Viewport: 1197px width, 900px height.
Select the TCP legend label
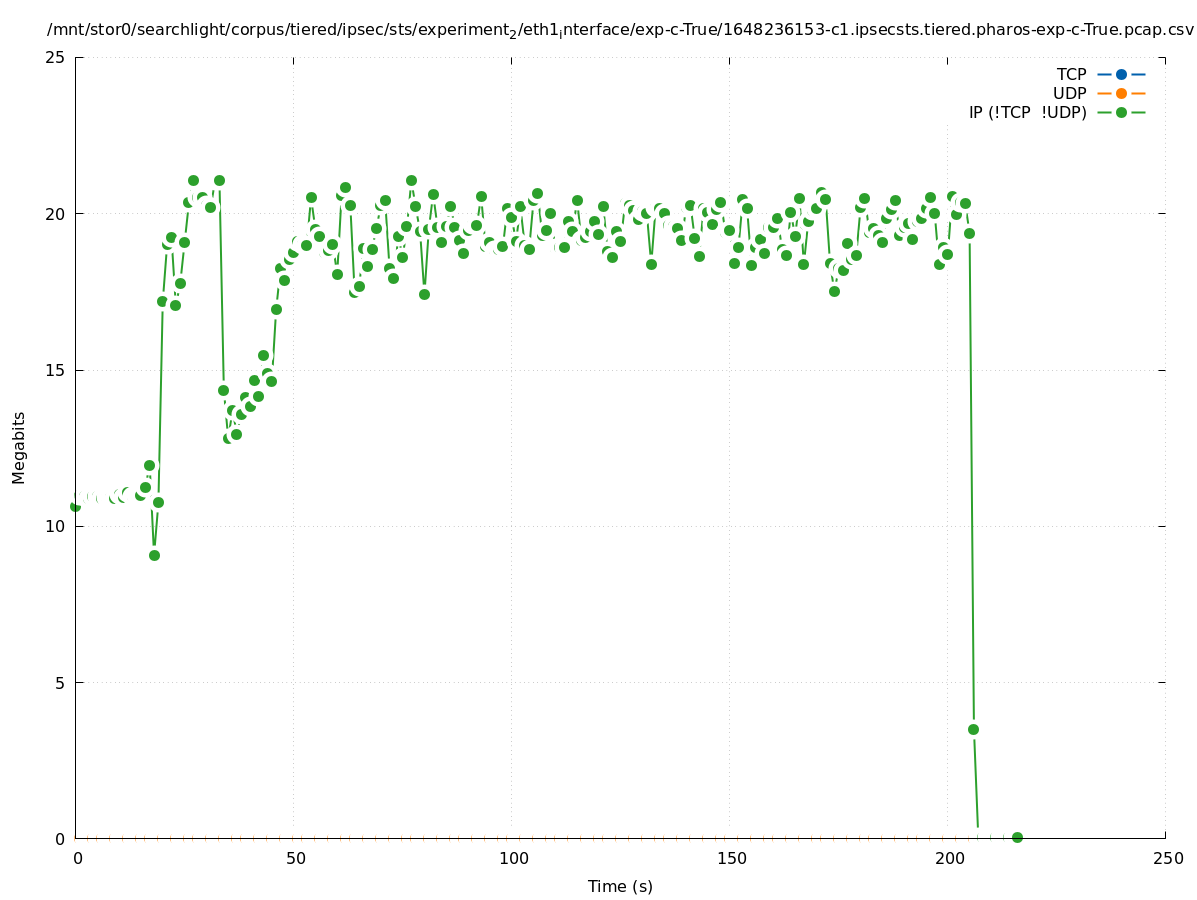1071,74
